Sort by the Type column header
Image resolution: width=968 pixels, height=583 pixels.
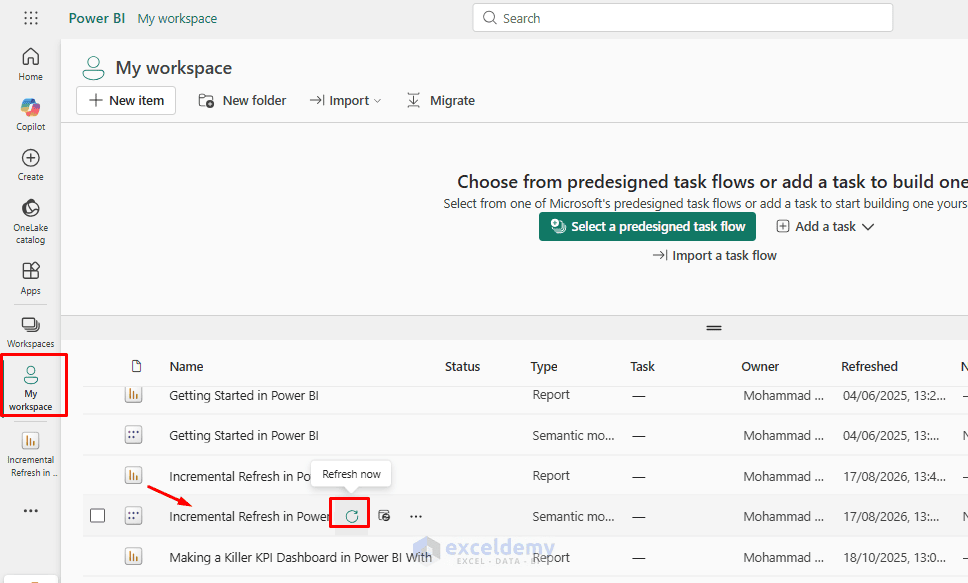click(x=544, y=366)
